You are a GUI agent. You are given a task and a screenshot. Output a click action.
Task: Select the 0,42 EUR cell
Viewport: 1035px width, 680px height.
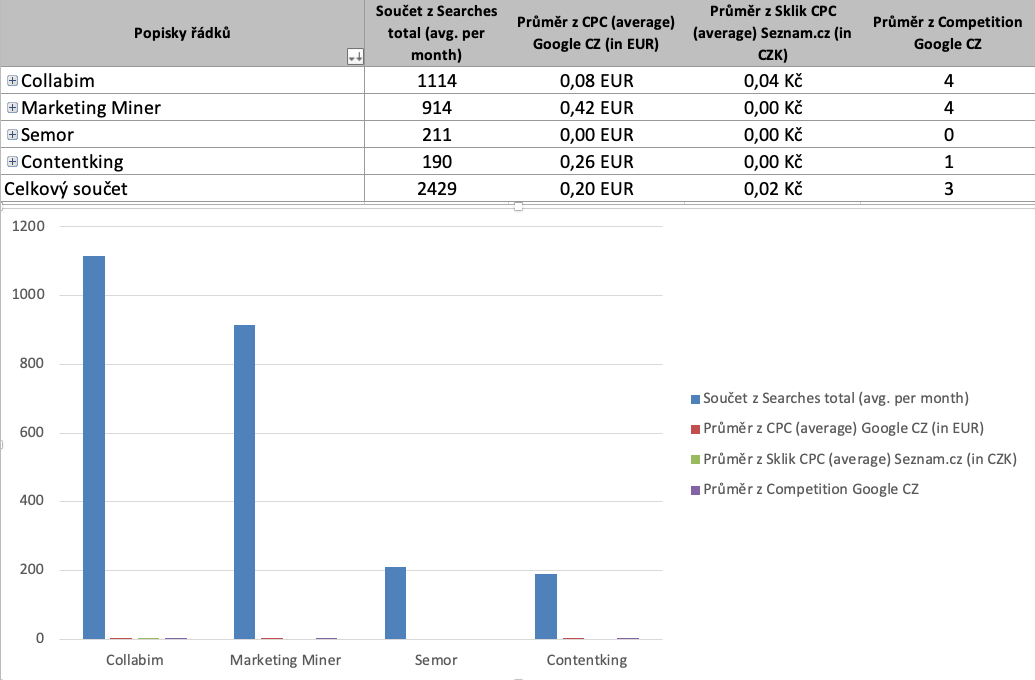(596, 108)
